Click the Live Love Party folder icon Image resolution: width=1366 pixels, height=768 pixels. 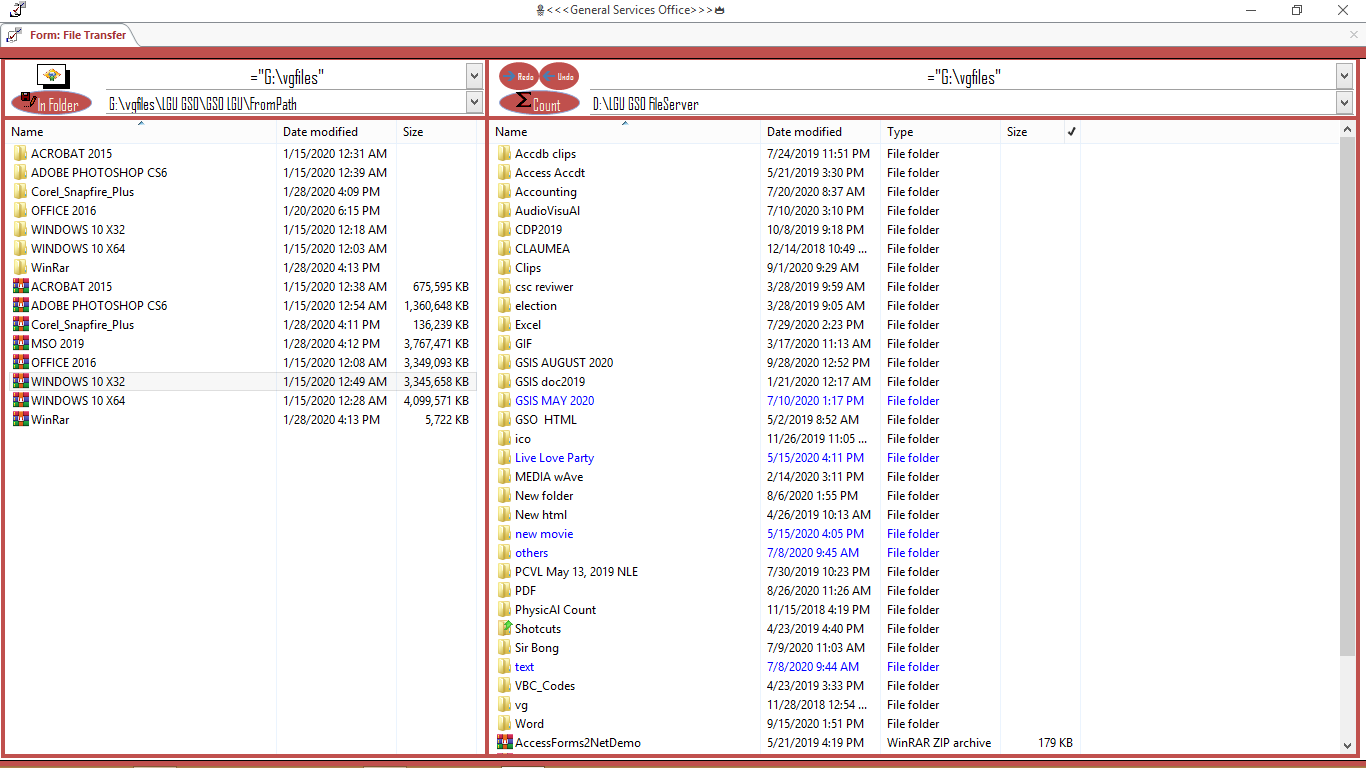pyautogui.click(x=504, y=458)
